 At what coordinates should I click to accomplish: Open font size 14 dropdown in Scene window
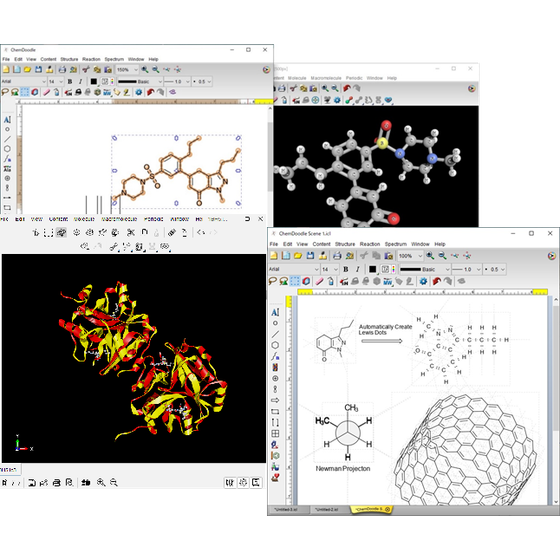(x=330, y=269)
